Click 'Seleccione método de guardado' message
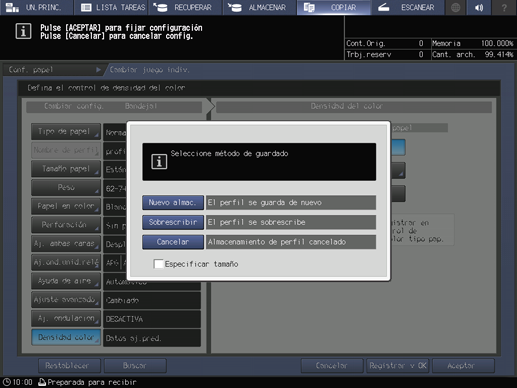The image size is (517, 388). point(229,153)
